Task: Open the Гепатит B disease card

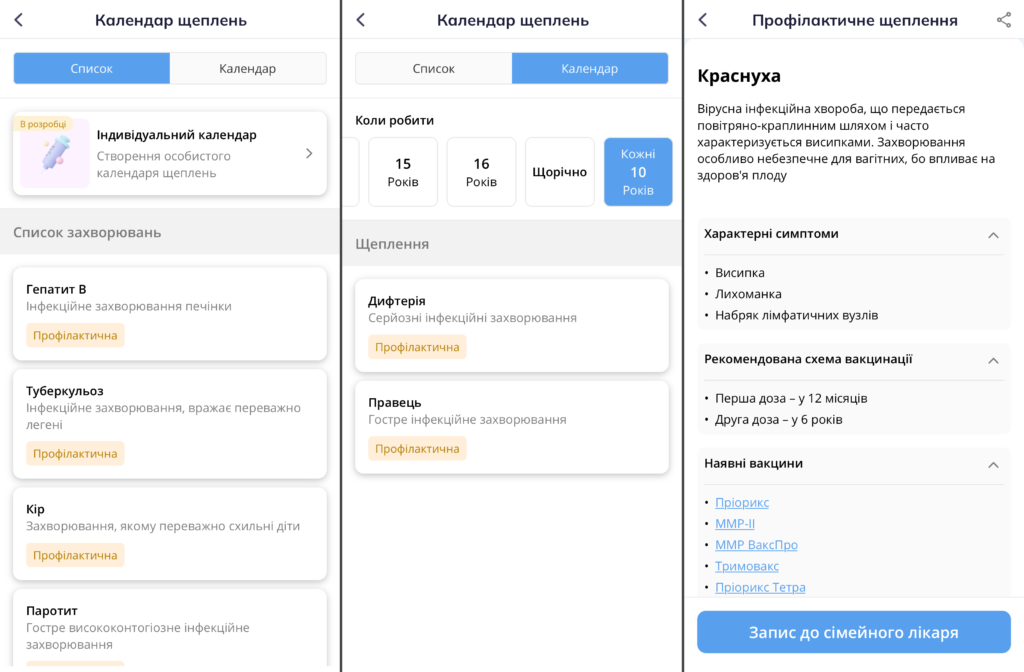Action: pyautogui.click(x=170, y=314)
